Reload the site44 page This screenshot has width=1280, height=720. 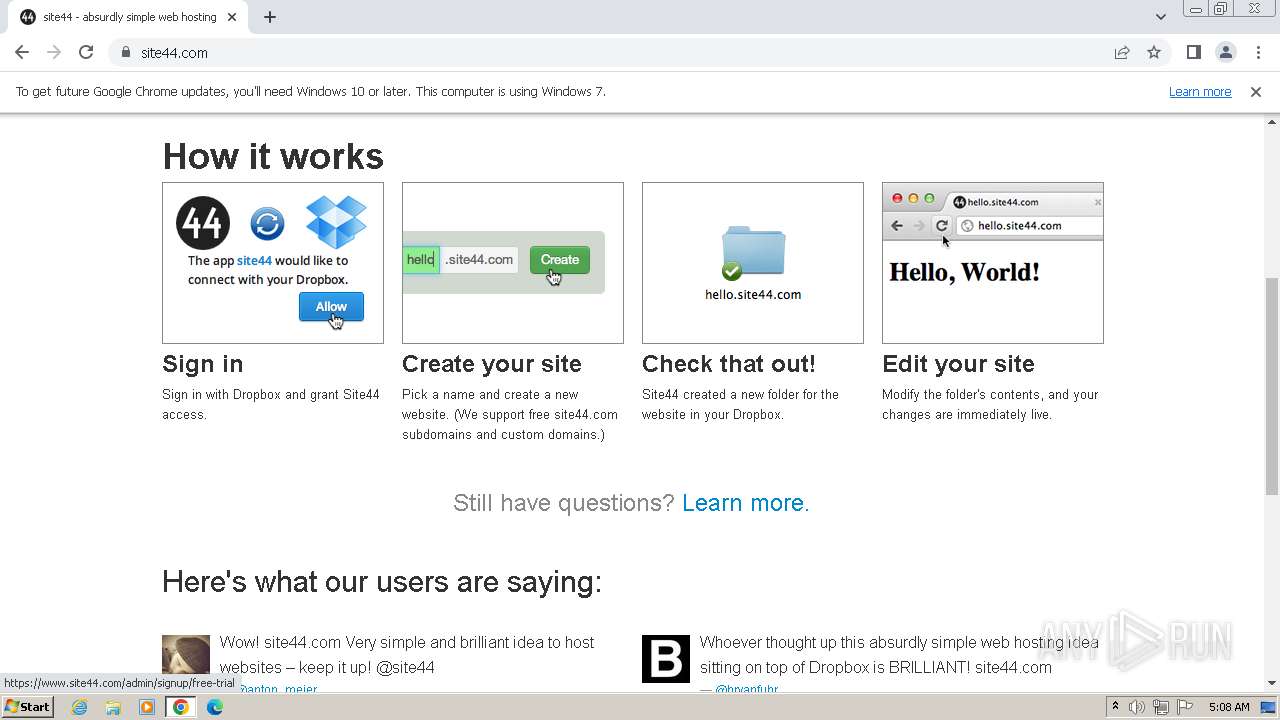coord(86,52)
